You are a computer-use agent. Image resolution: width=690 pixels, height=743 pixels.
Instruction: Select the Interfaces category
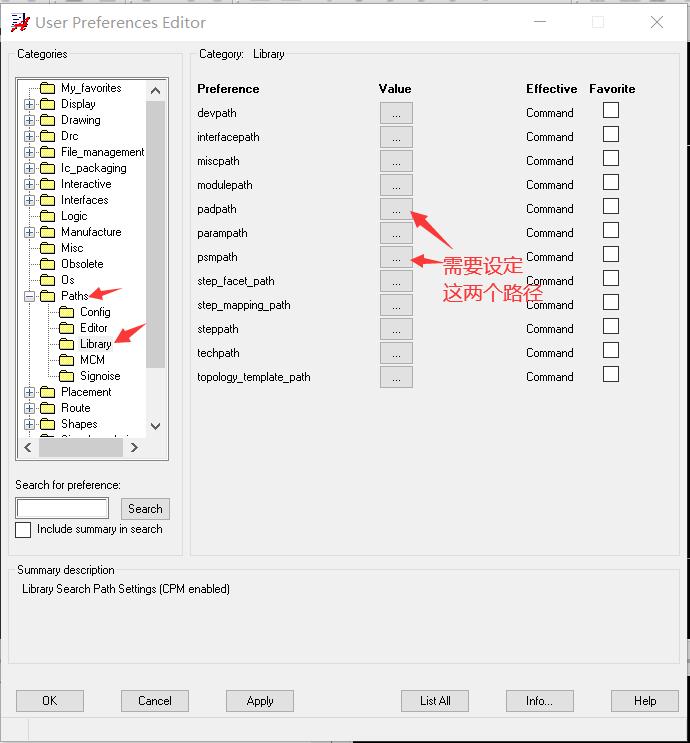[84, 200]
